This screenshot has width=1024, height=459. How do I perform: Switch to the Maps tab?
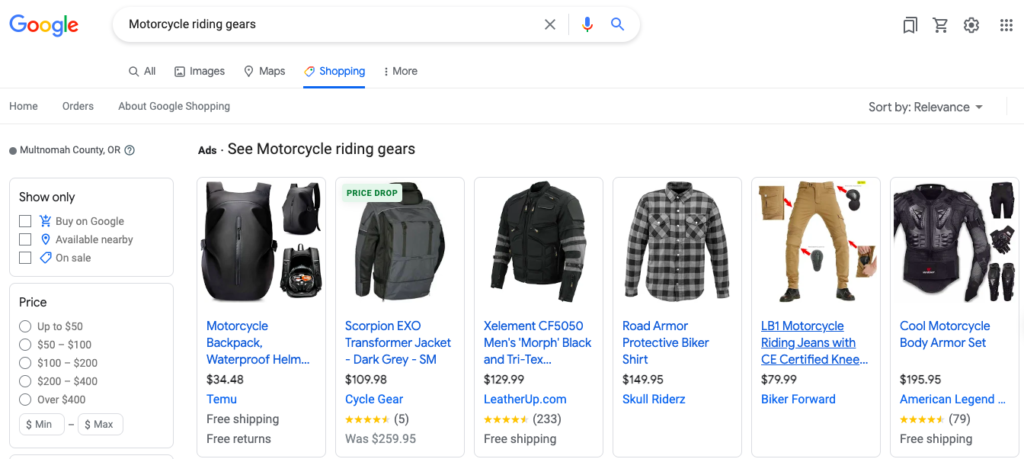point(264,71)
